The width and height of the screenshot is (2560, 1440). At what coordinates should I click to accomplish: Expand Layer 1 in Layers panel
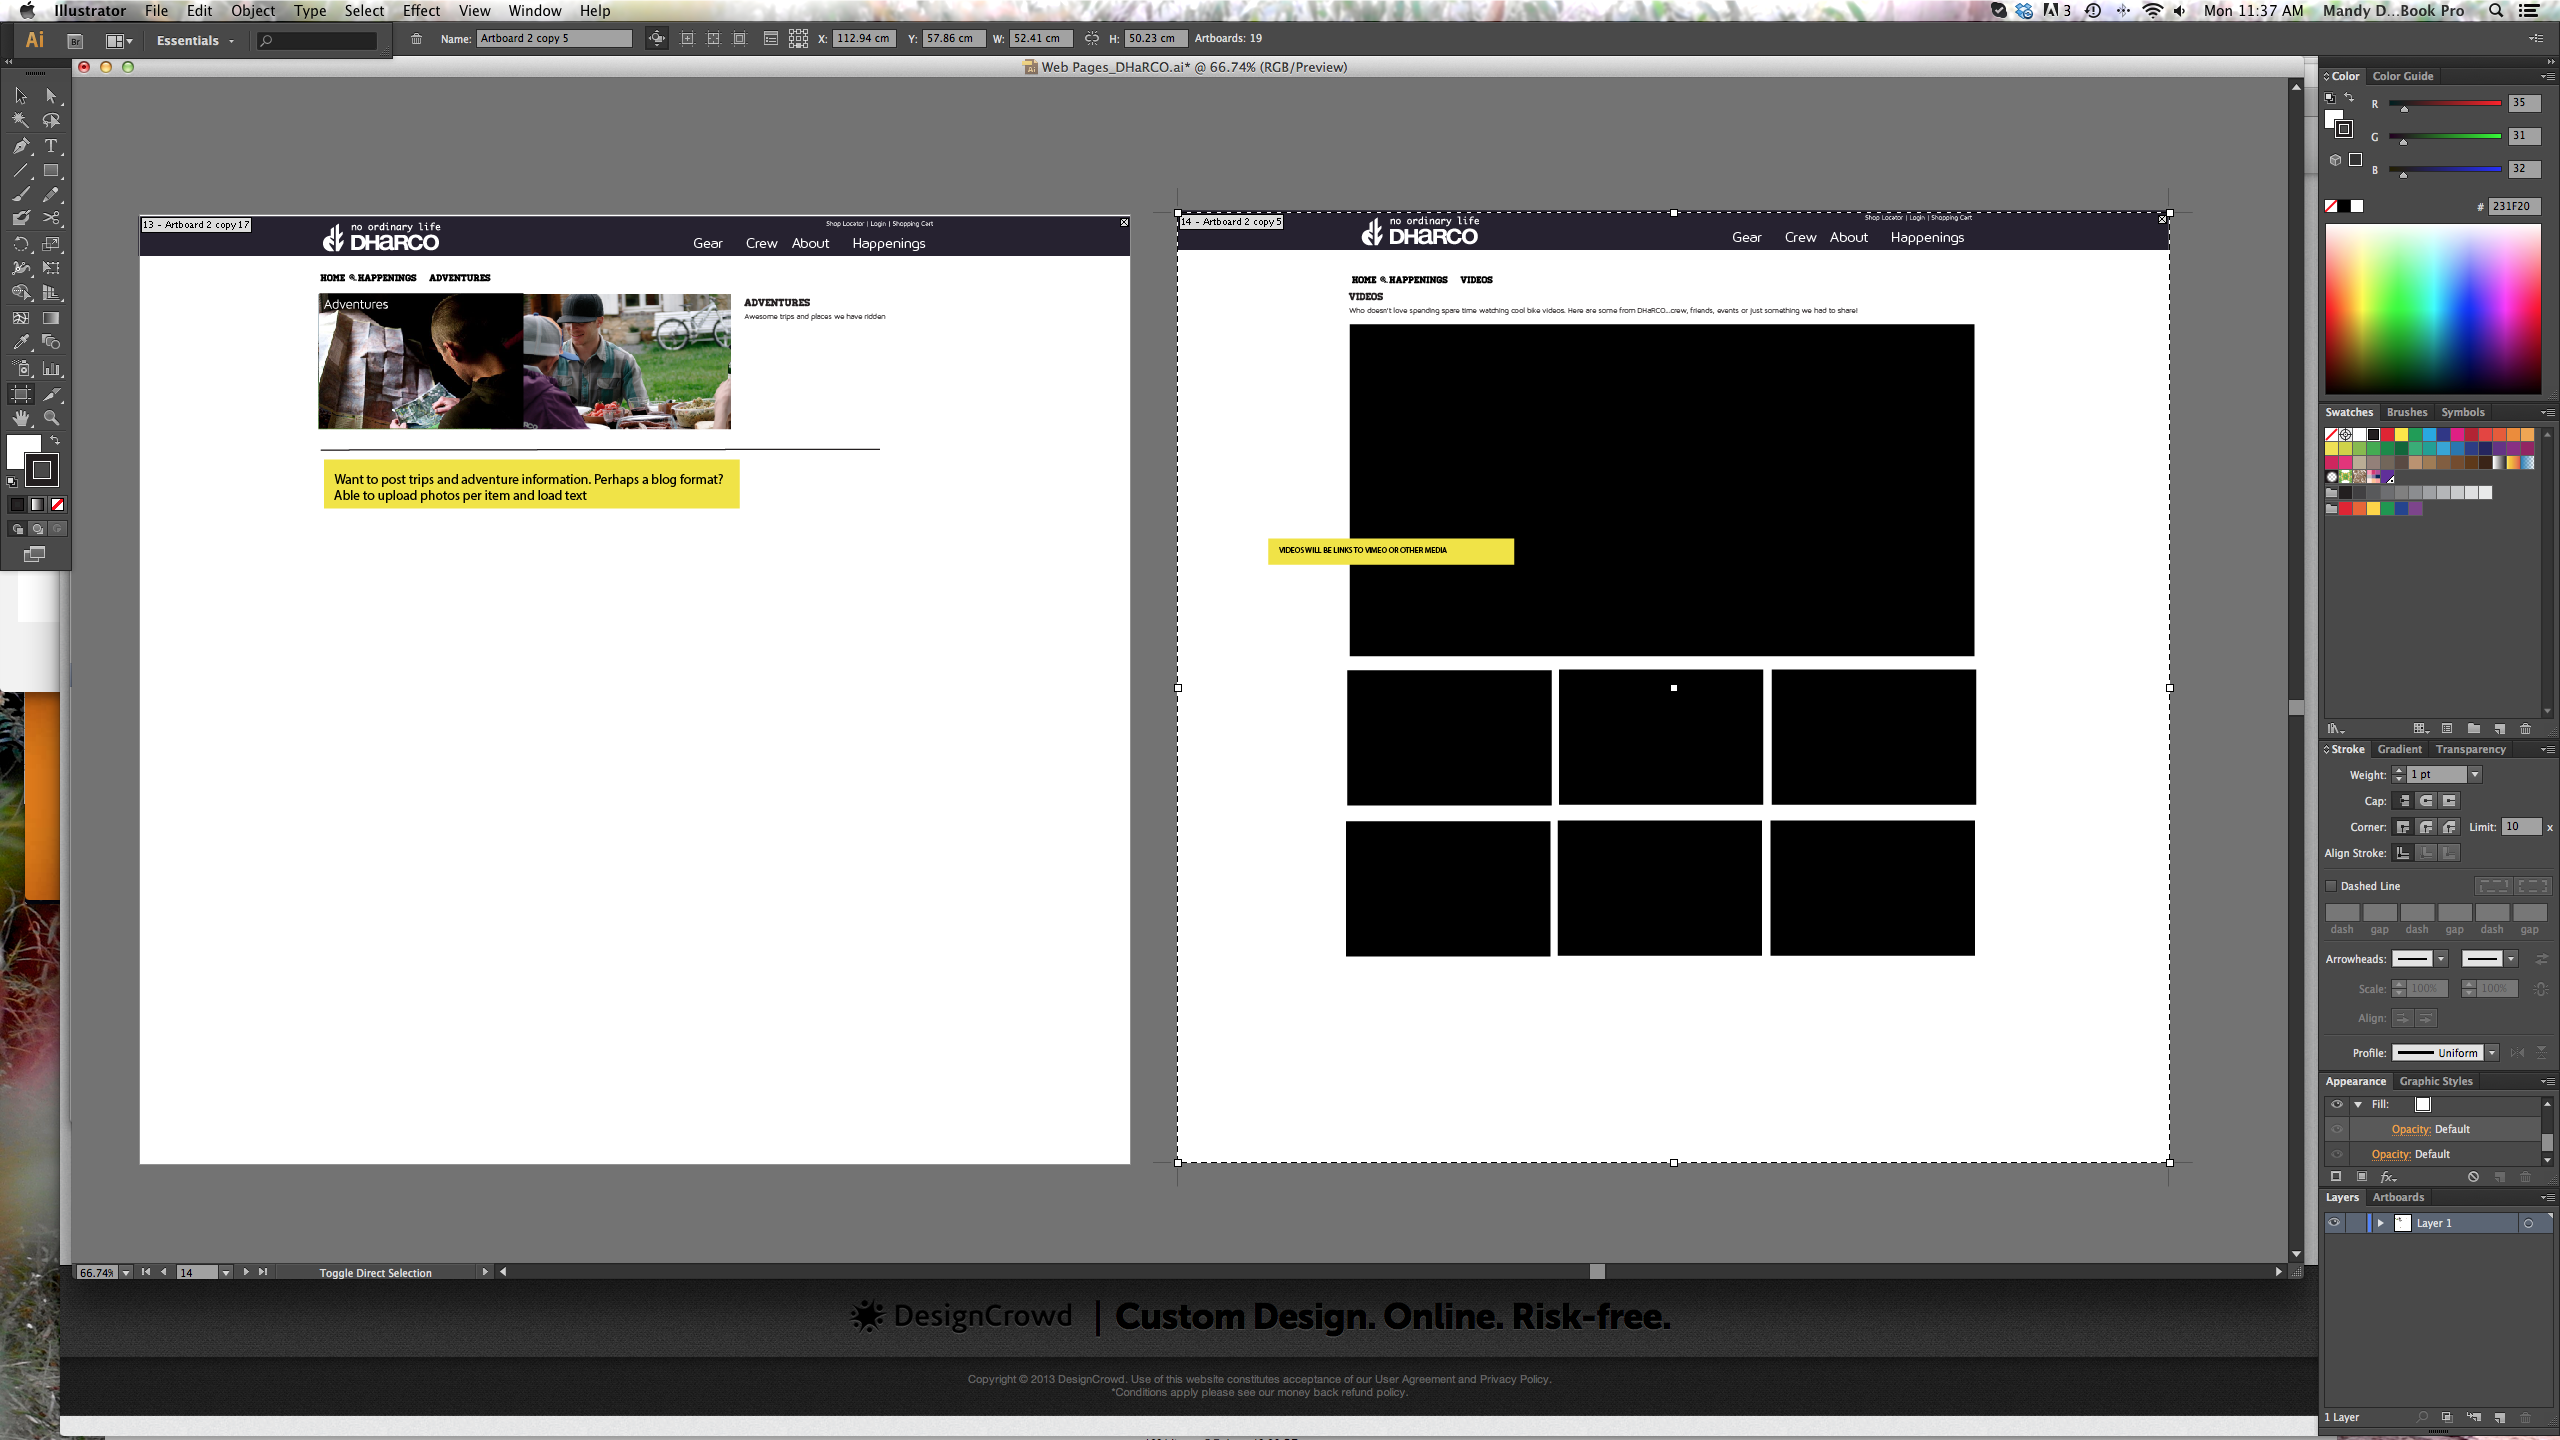pyautogui.click(x=2381, y=1223)
